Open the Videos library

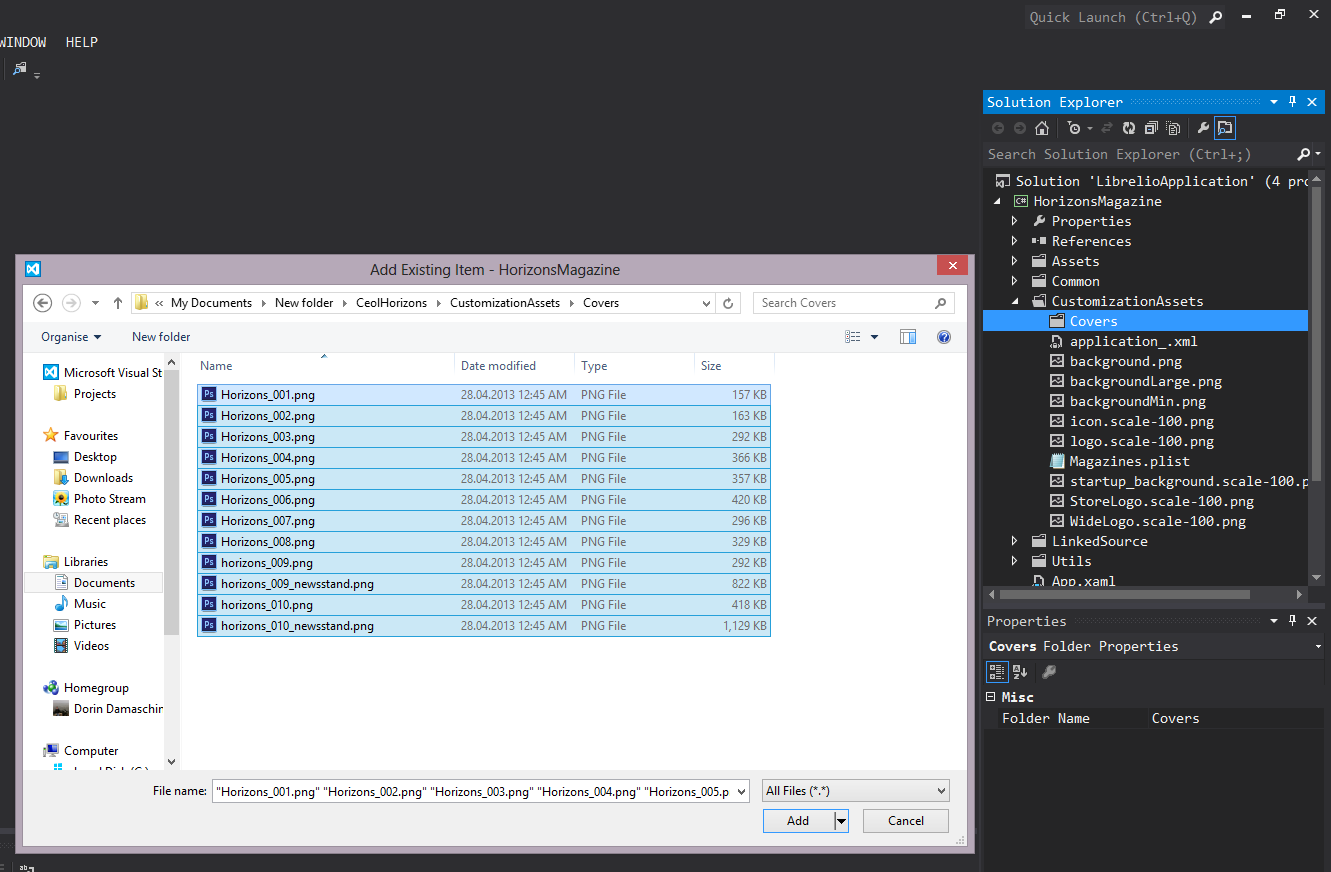point(91,646)
